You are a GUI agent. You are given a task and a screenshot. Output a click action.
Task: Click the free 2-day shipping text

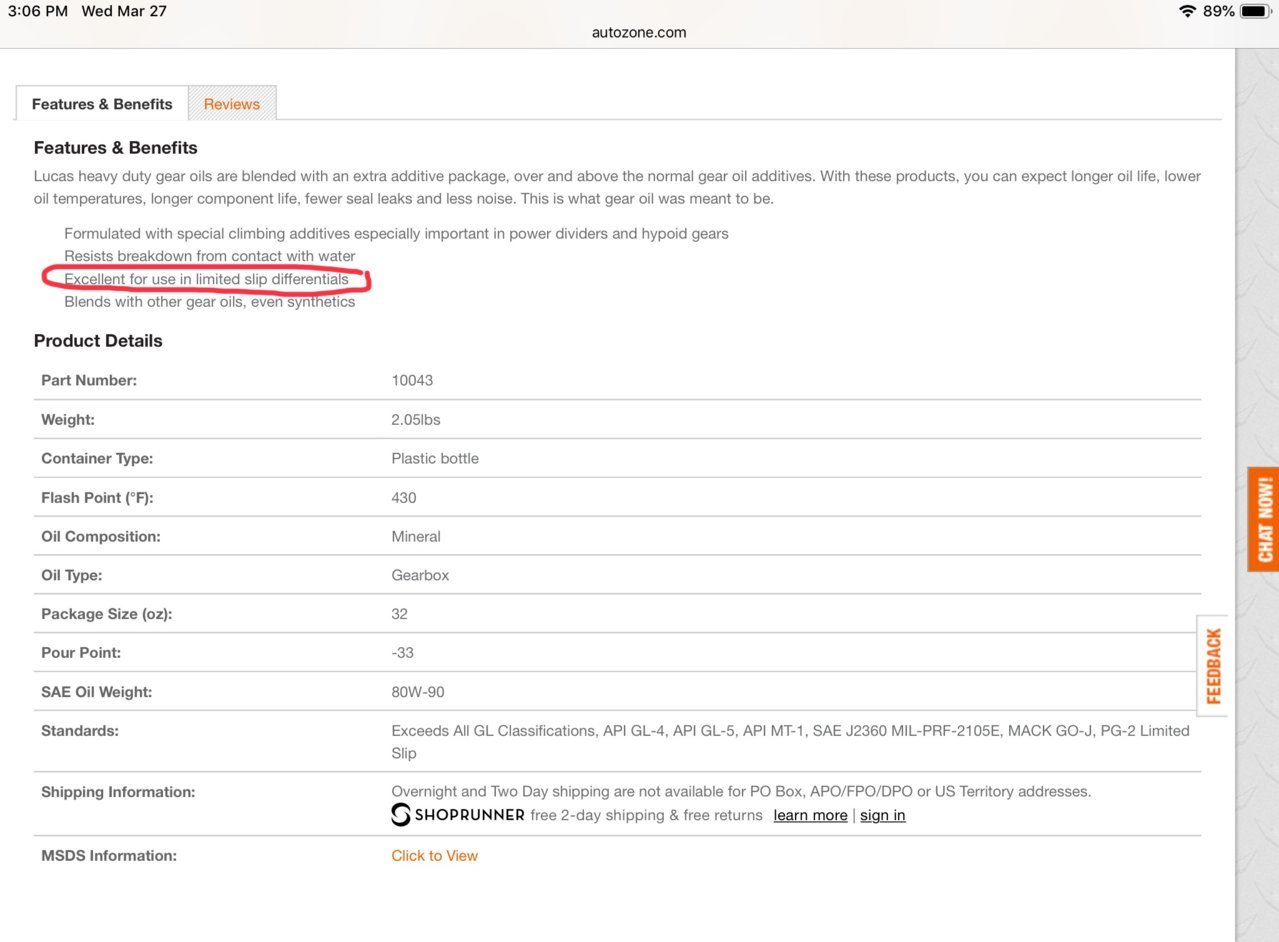click(646, 815)
